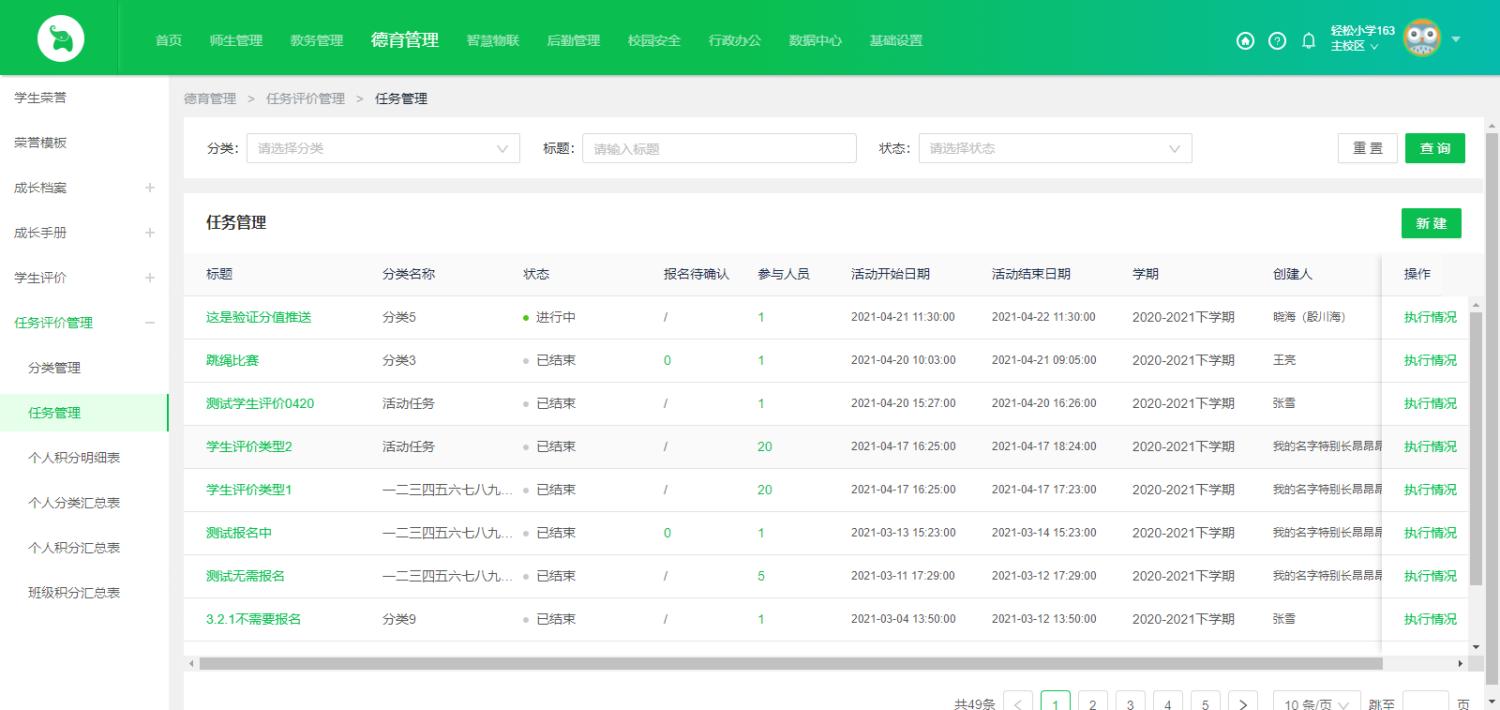
Task: Open the 状态 status dropdown
Action: (x=1055, y=147)
